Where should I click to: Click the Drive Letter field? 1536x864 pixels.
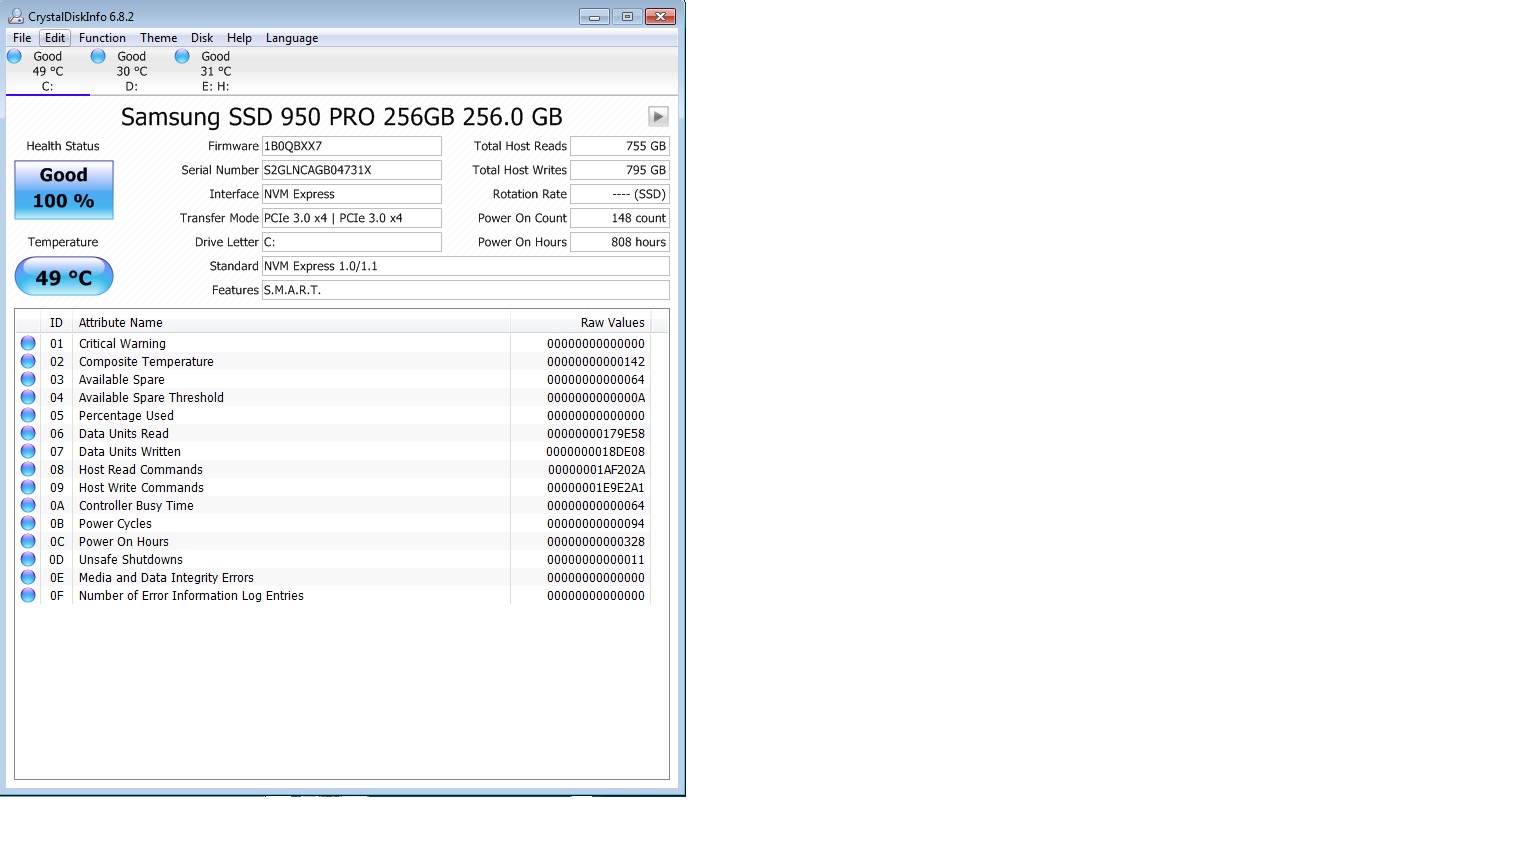(x=352, y=242)
